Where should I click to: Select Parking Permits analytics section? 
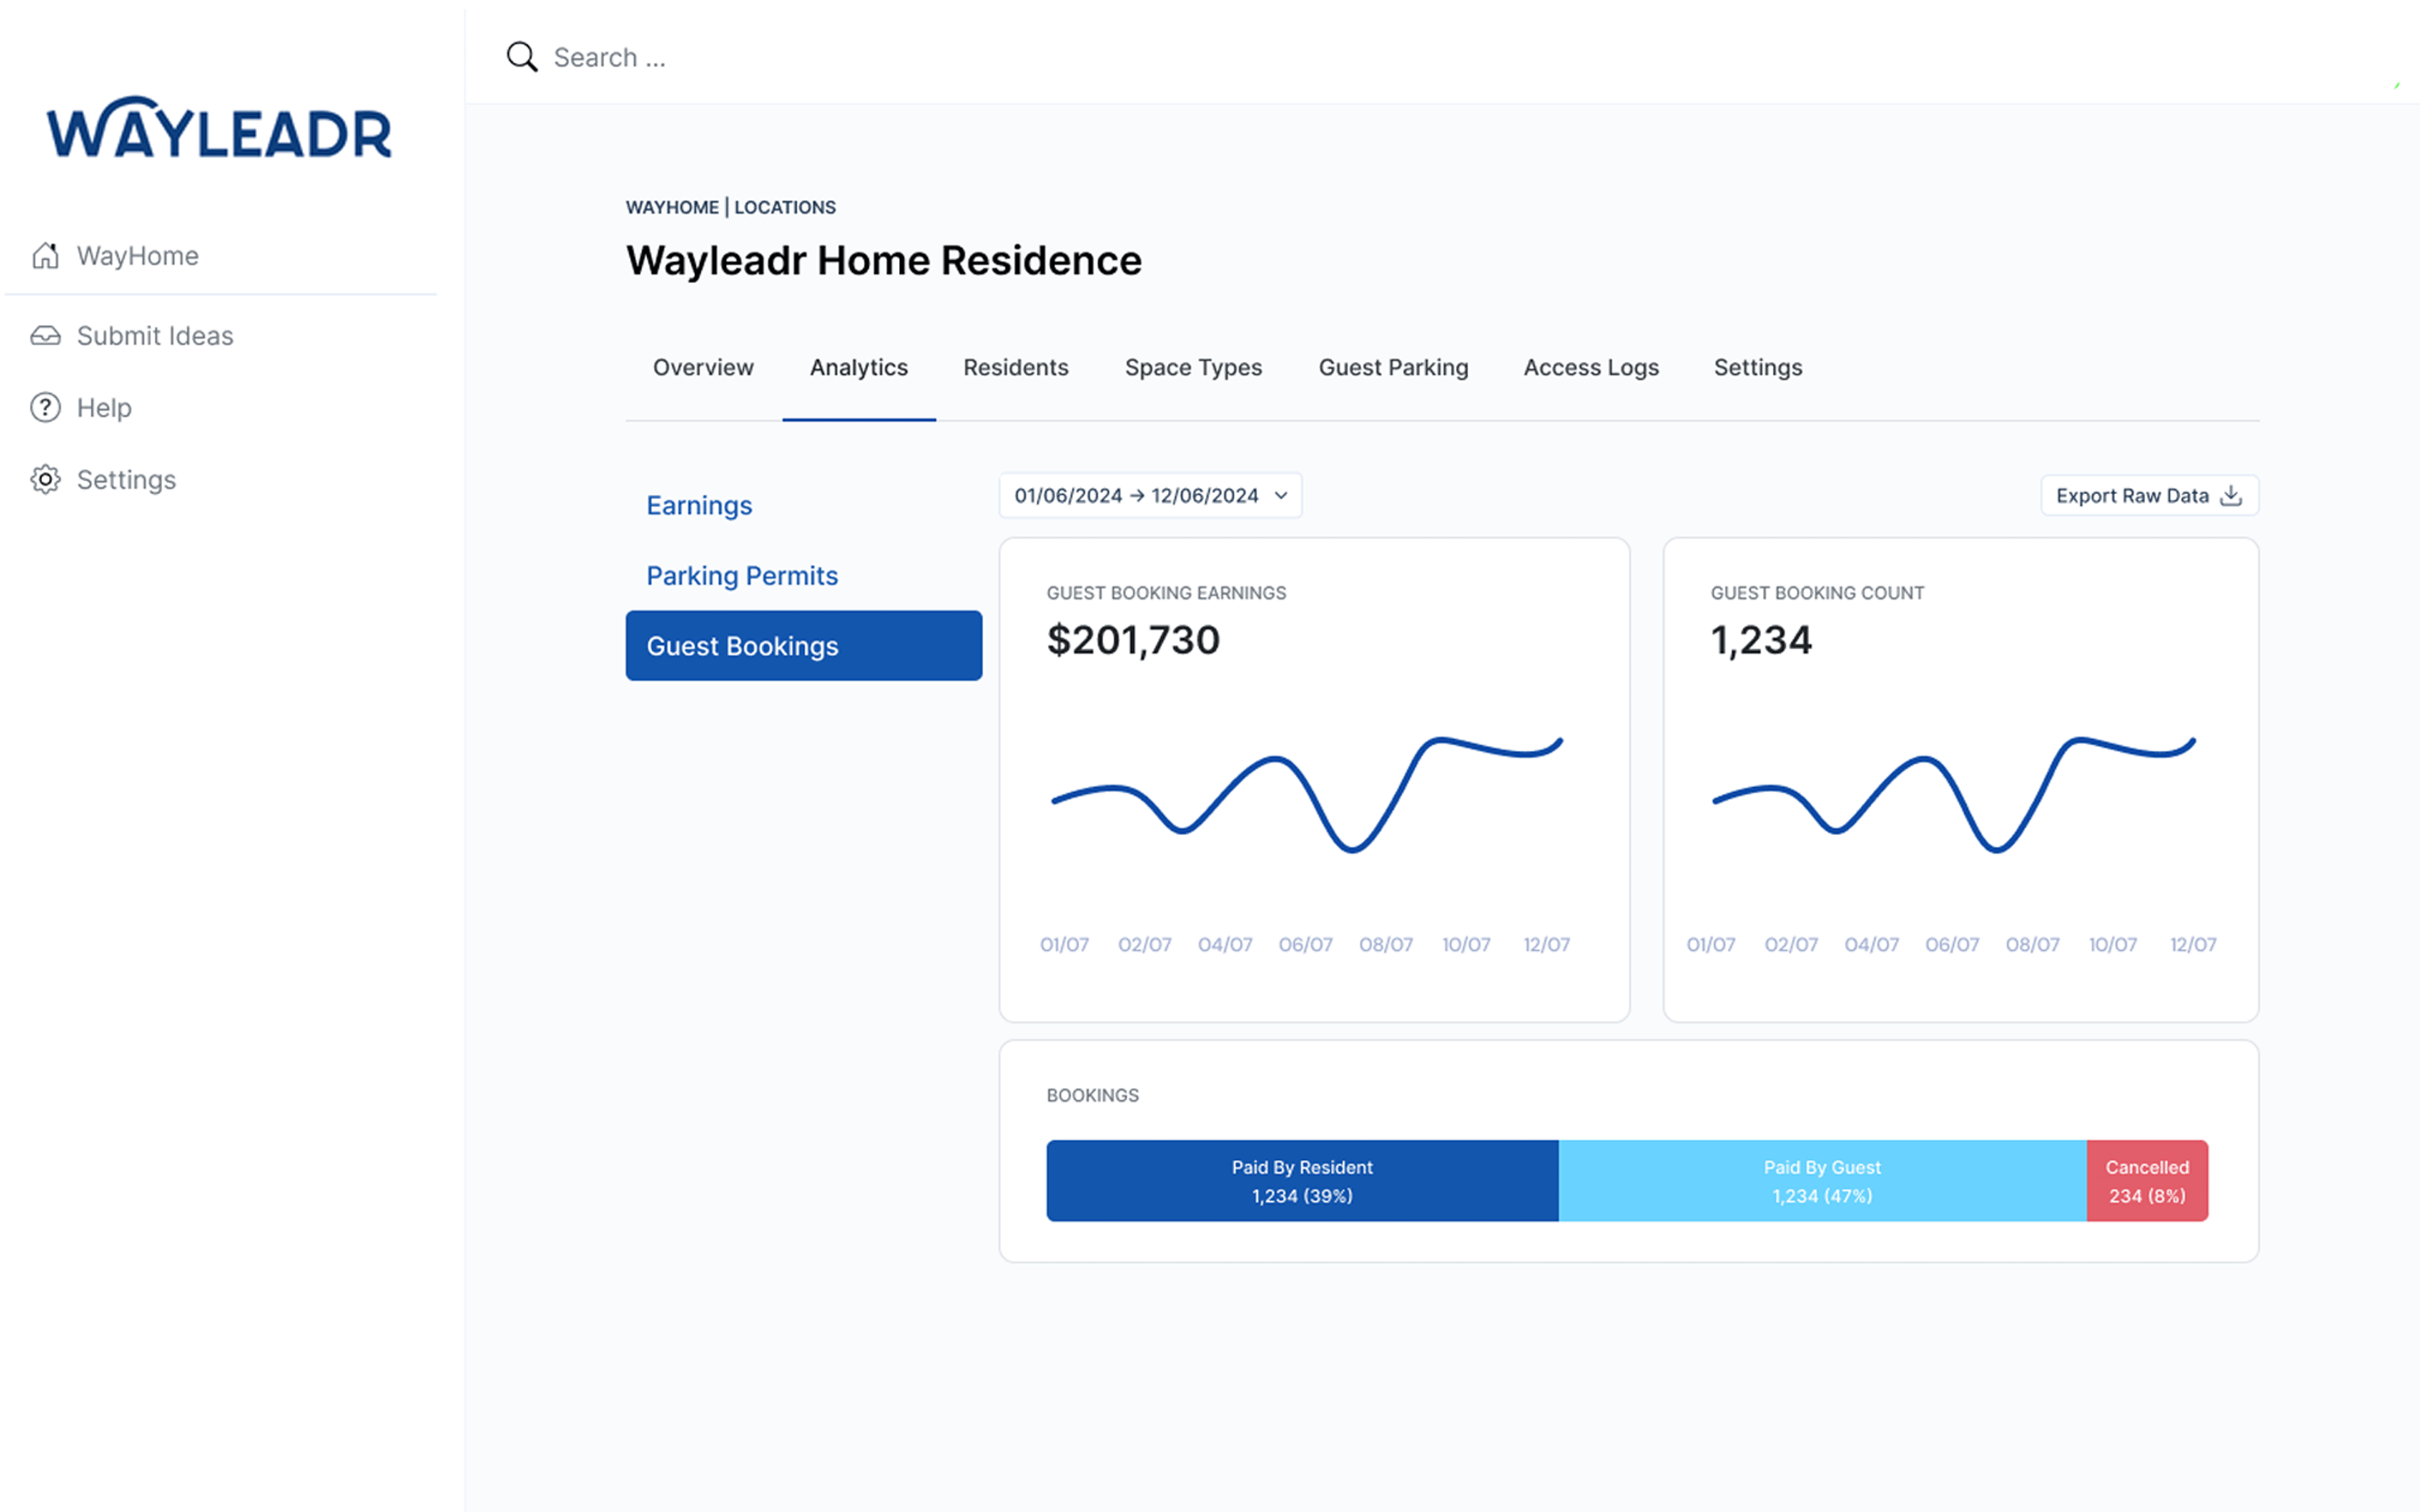(x=742, y=576)
